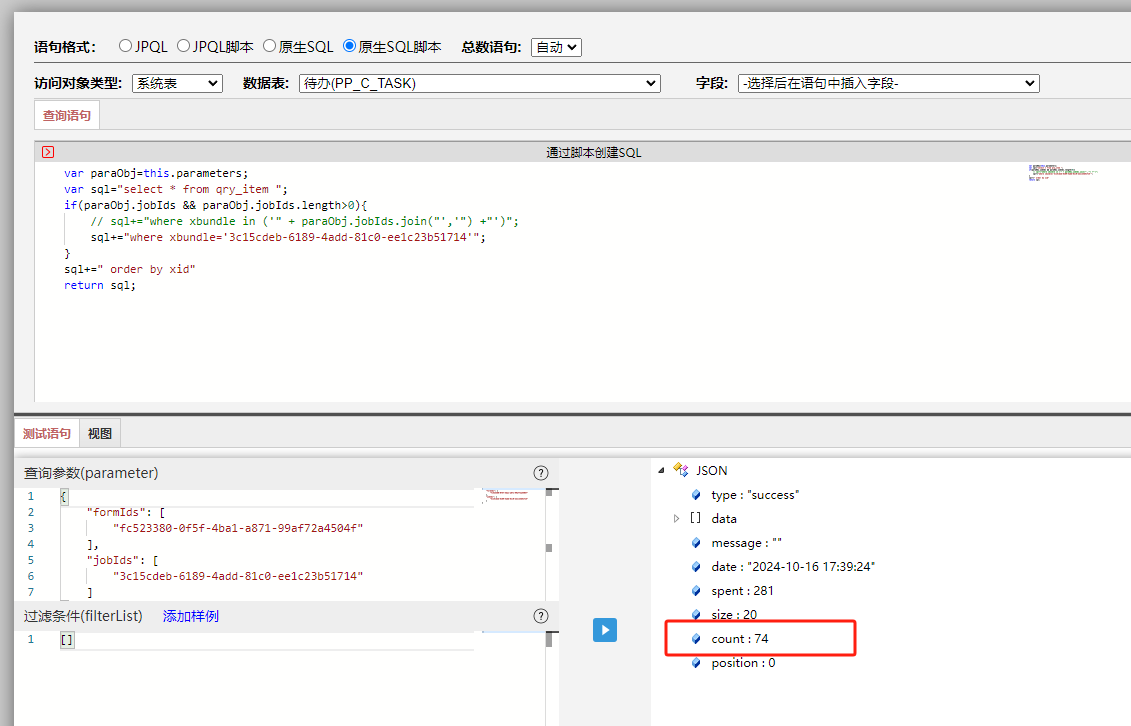Click the 通过脚本创建SQL header title

coord(594,153)
